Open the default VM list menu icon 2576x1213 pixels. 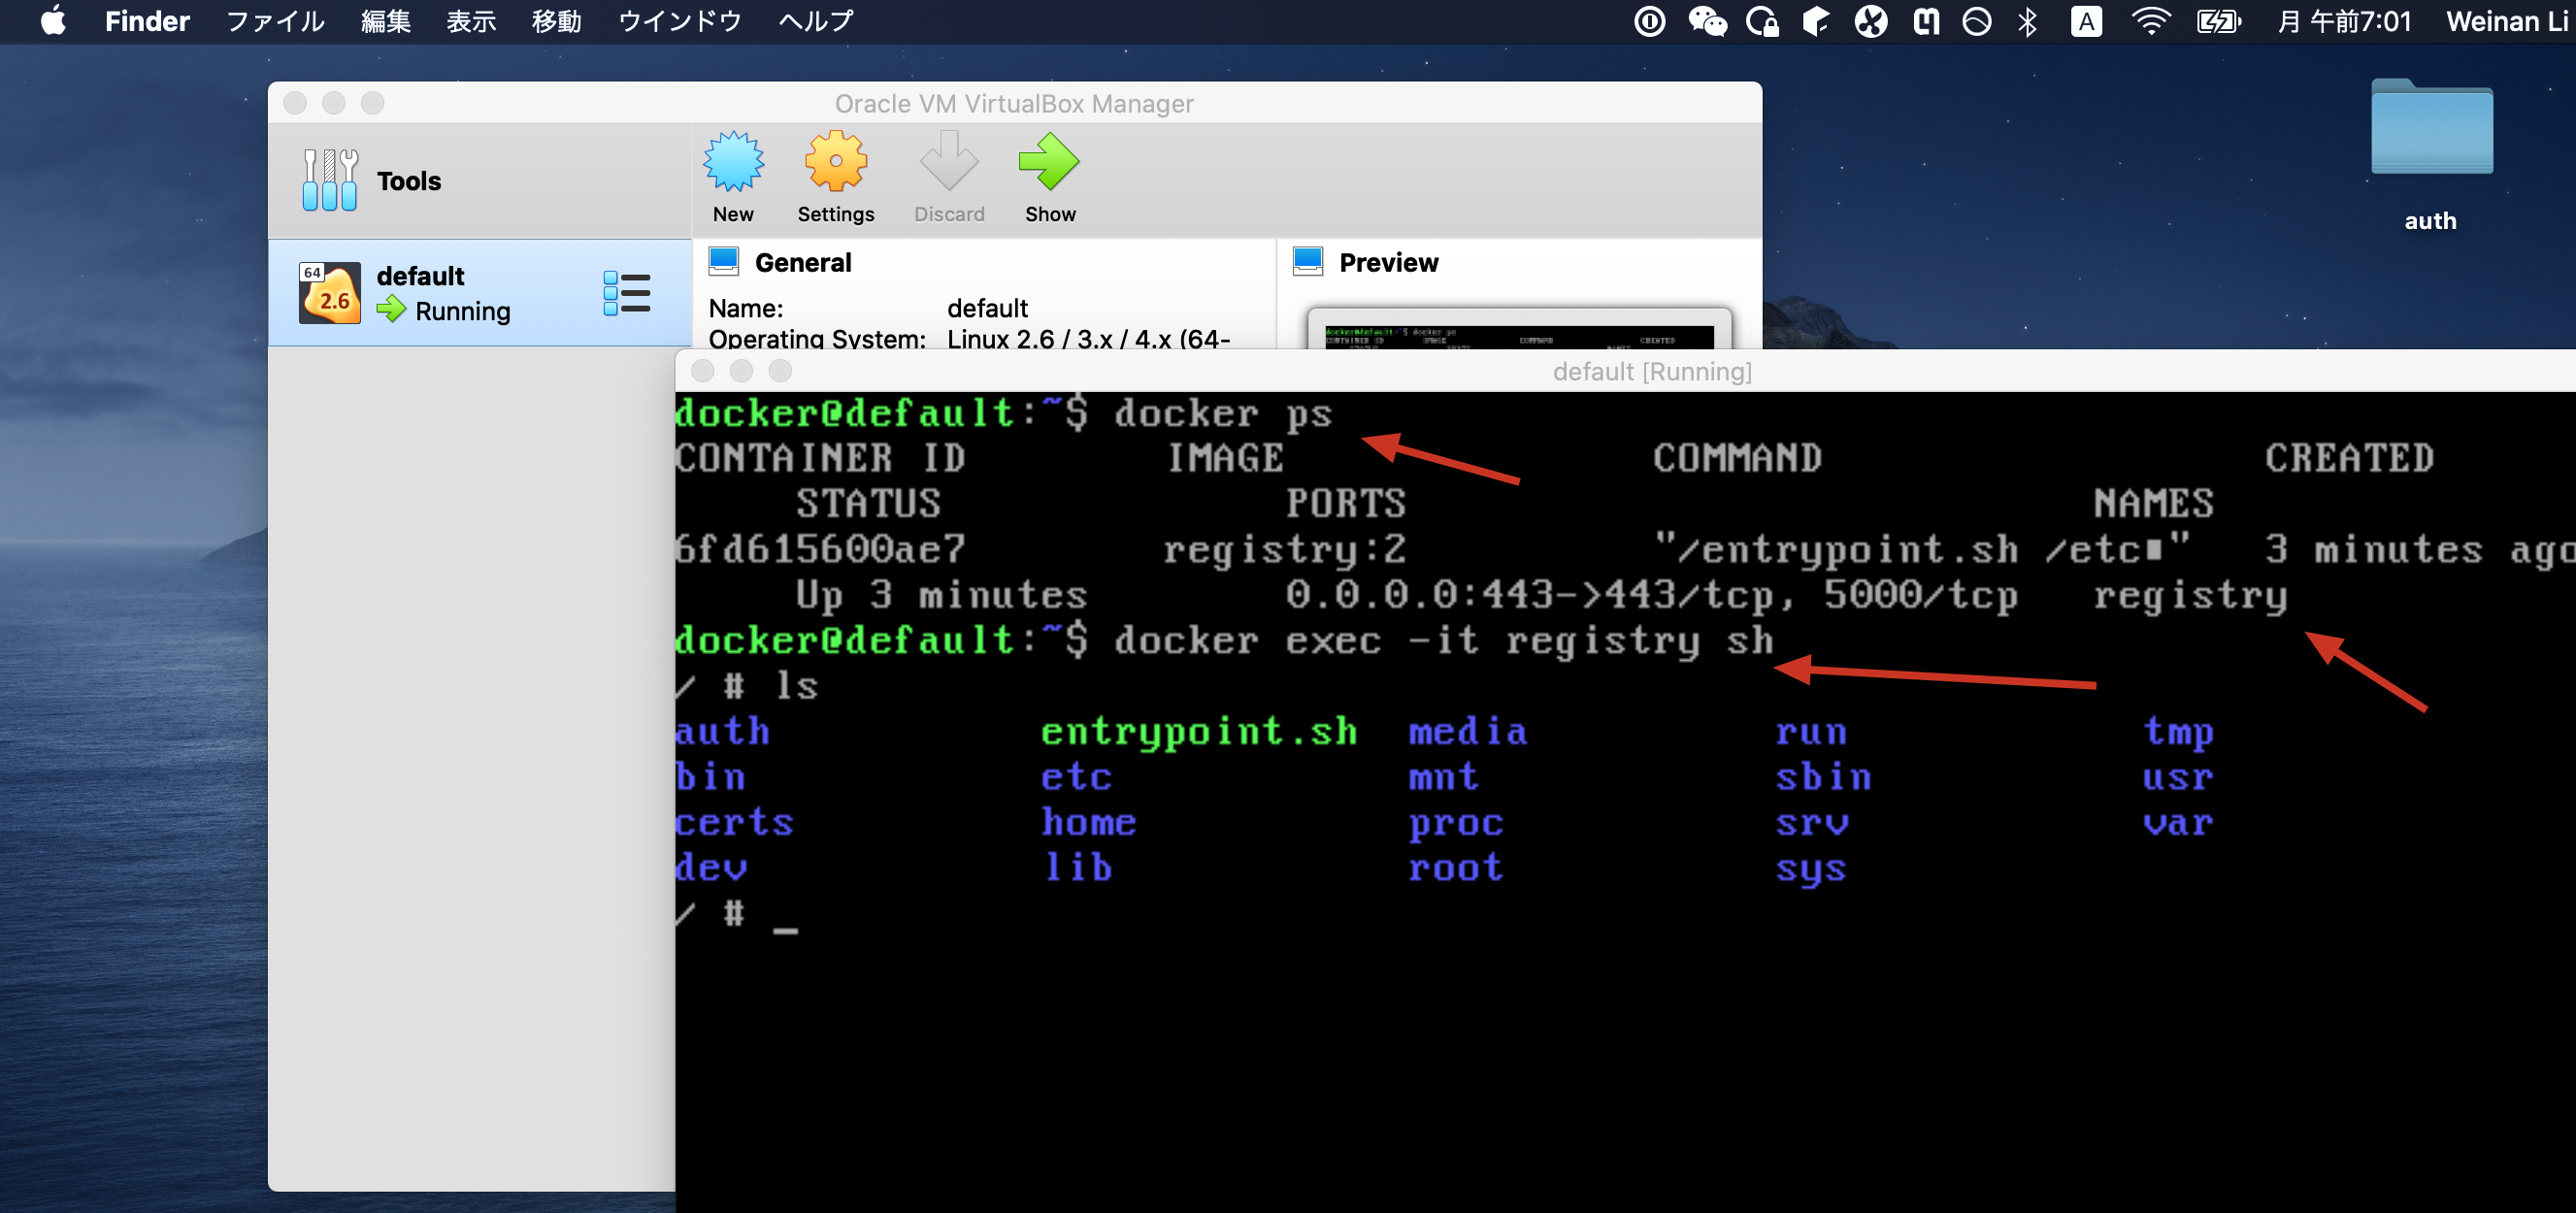[x=627, y=294]
